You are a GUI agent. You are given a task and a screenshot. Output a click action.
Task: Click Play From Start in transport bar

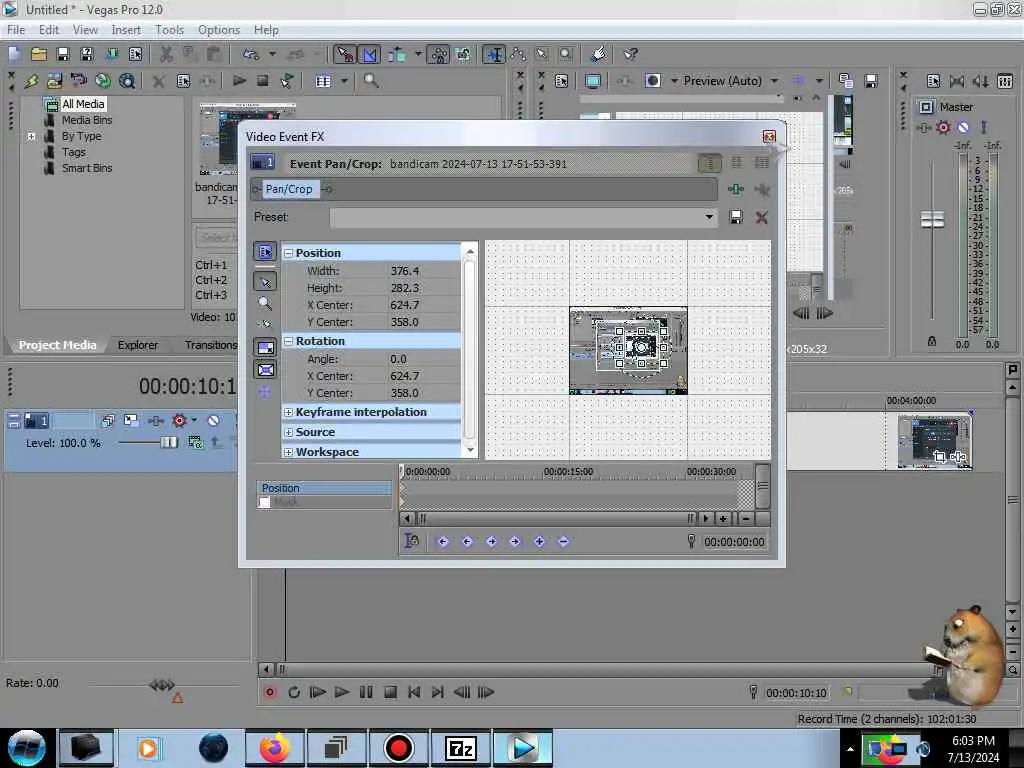point(317,692)
